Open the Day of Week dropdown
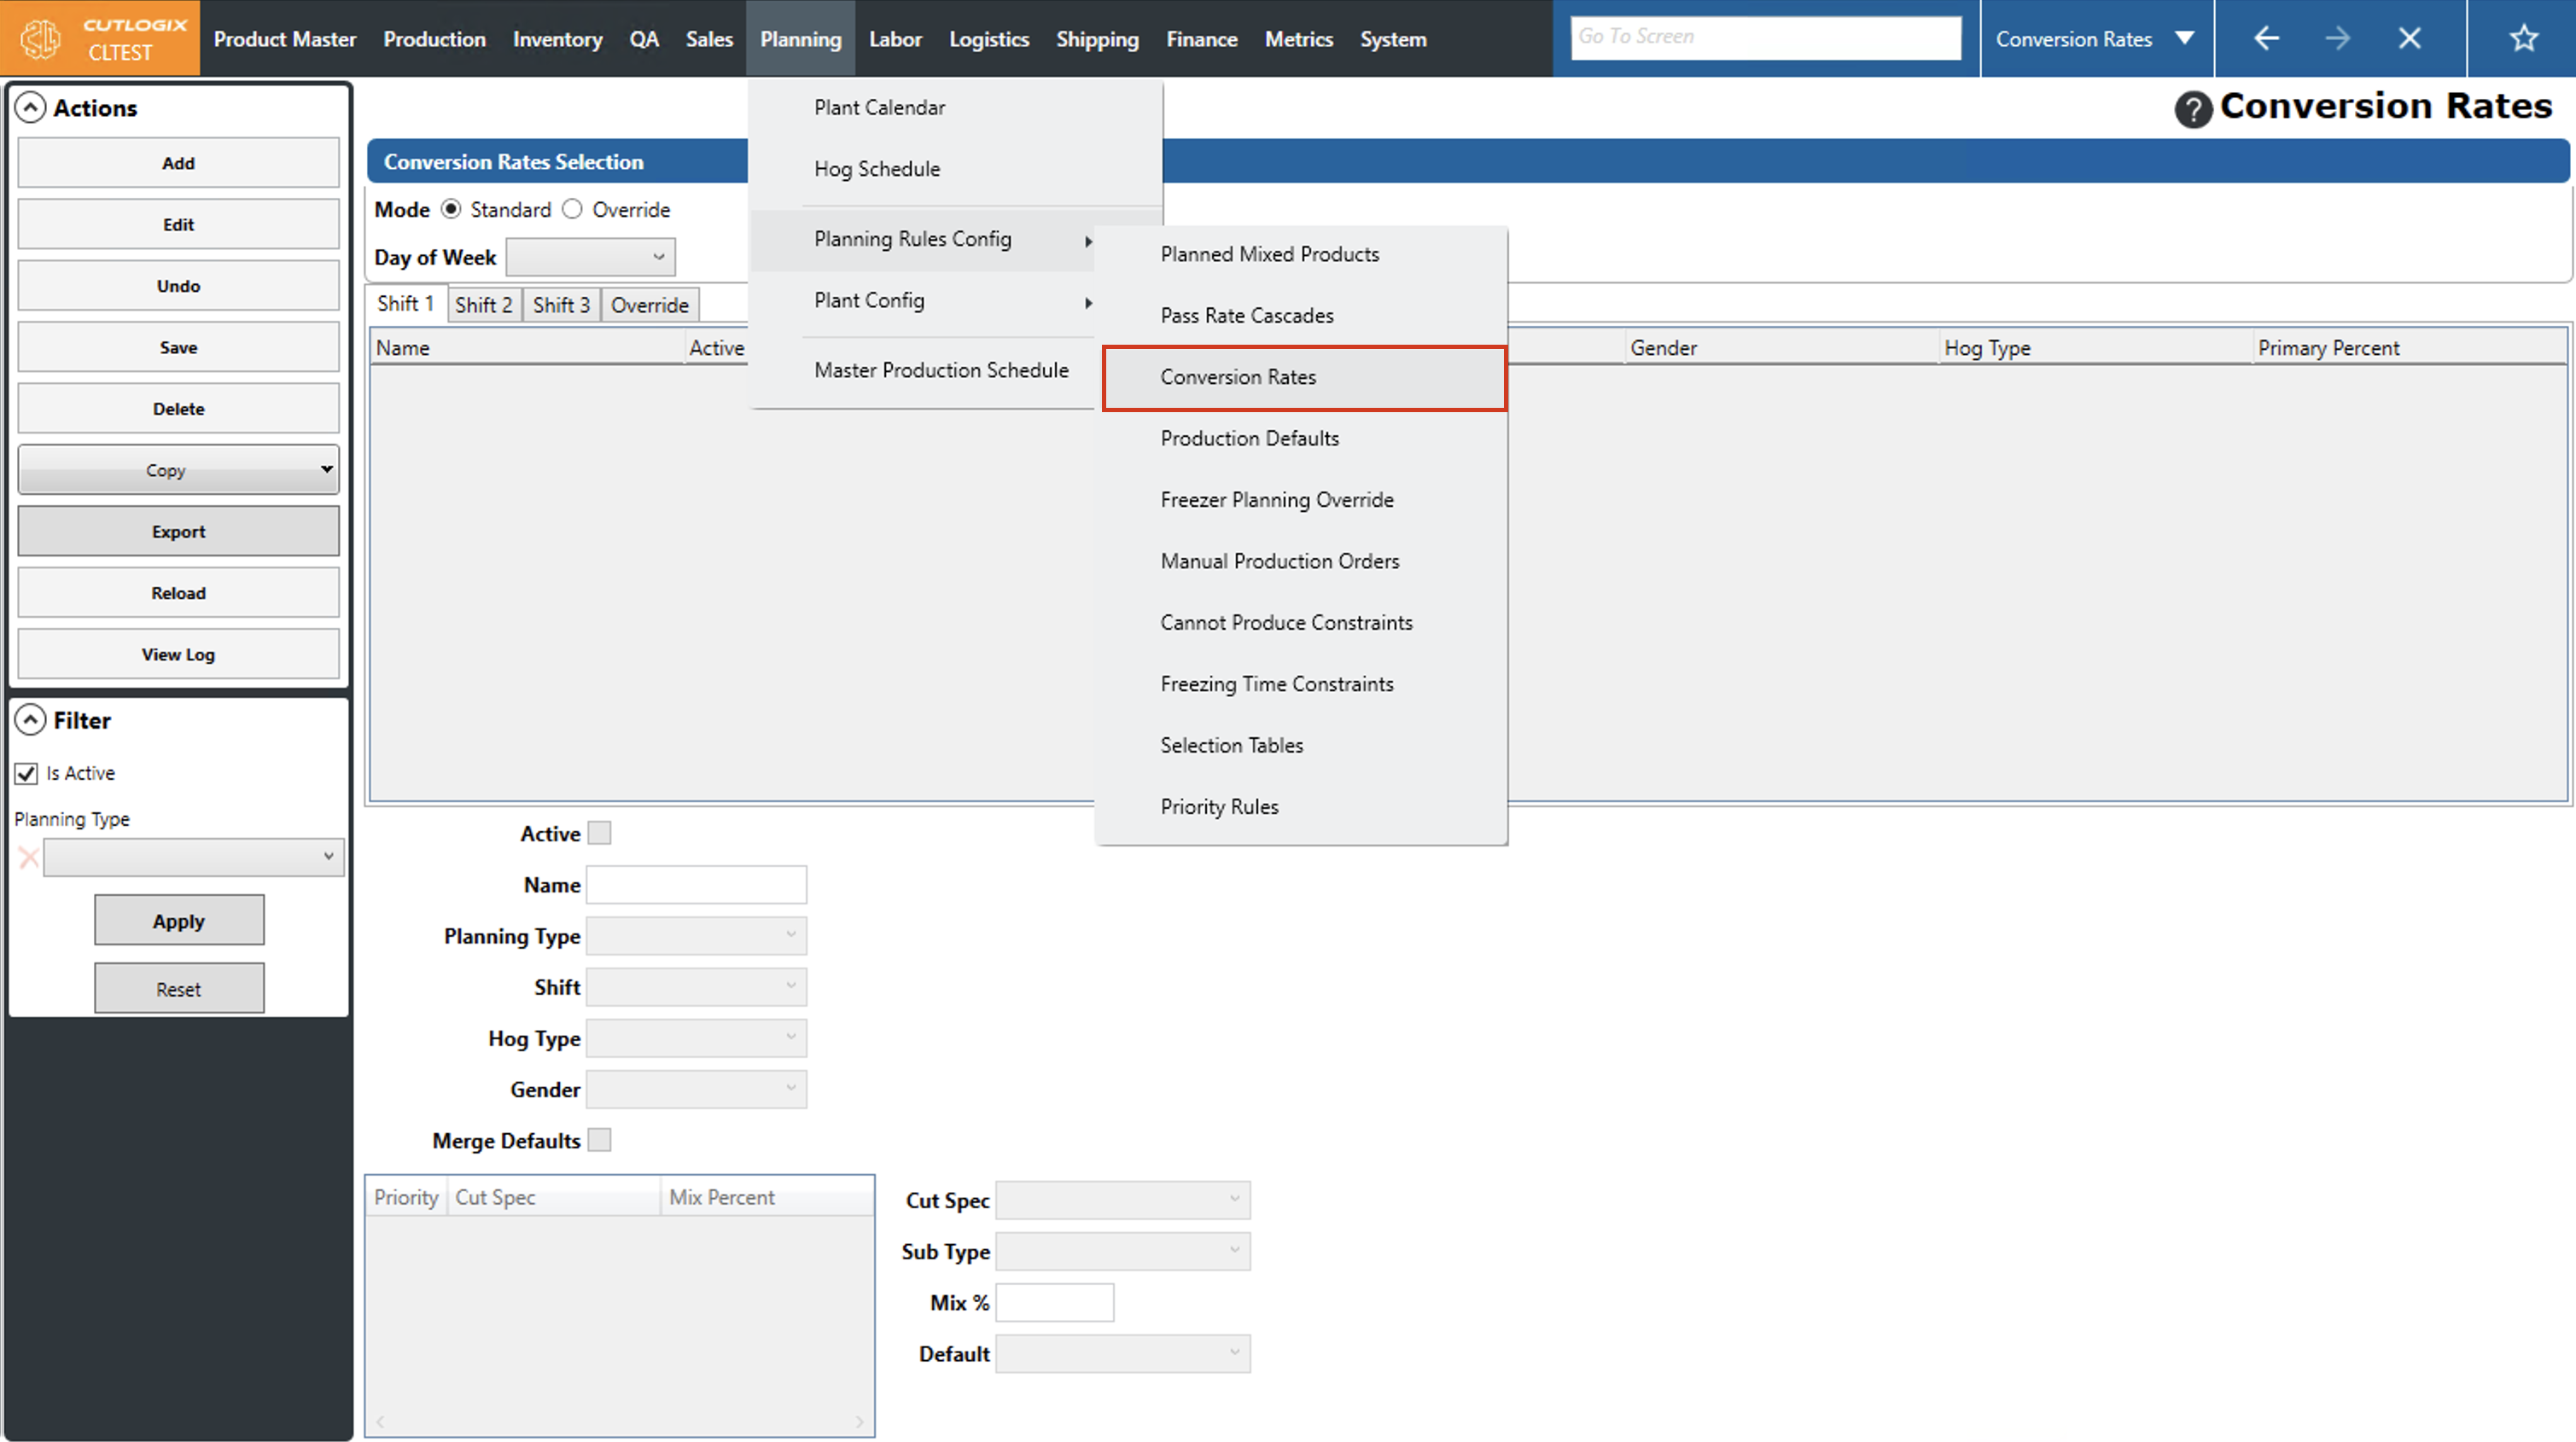2576x1442 pixels. click(x=590, y=257)
